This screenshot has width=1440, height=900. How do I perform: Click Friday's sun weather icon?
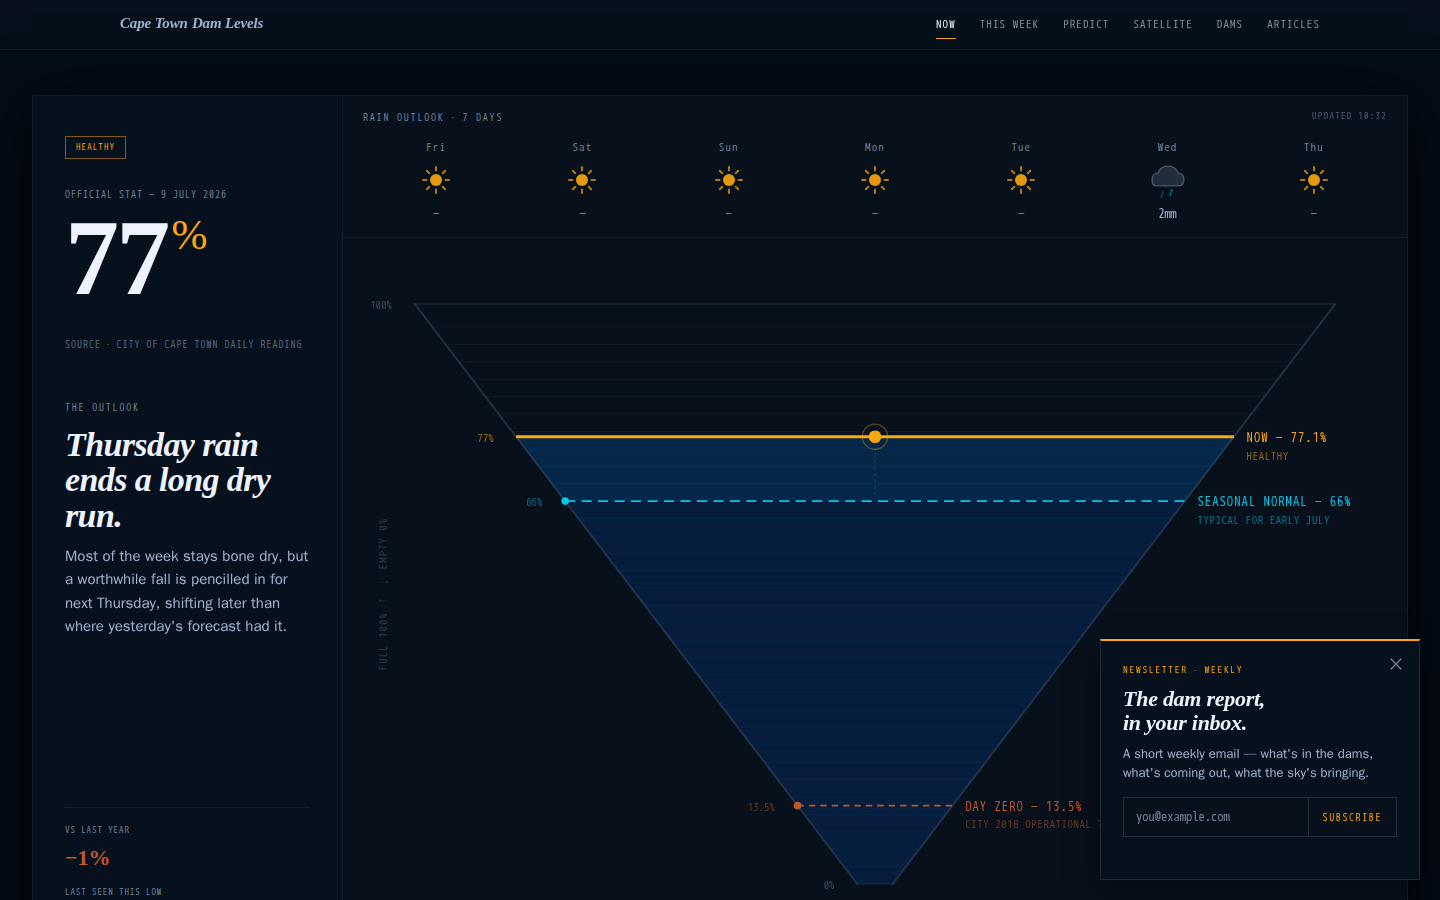pyautogui.click(x=436, y=180)
